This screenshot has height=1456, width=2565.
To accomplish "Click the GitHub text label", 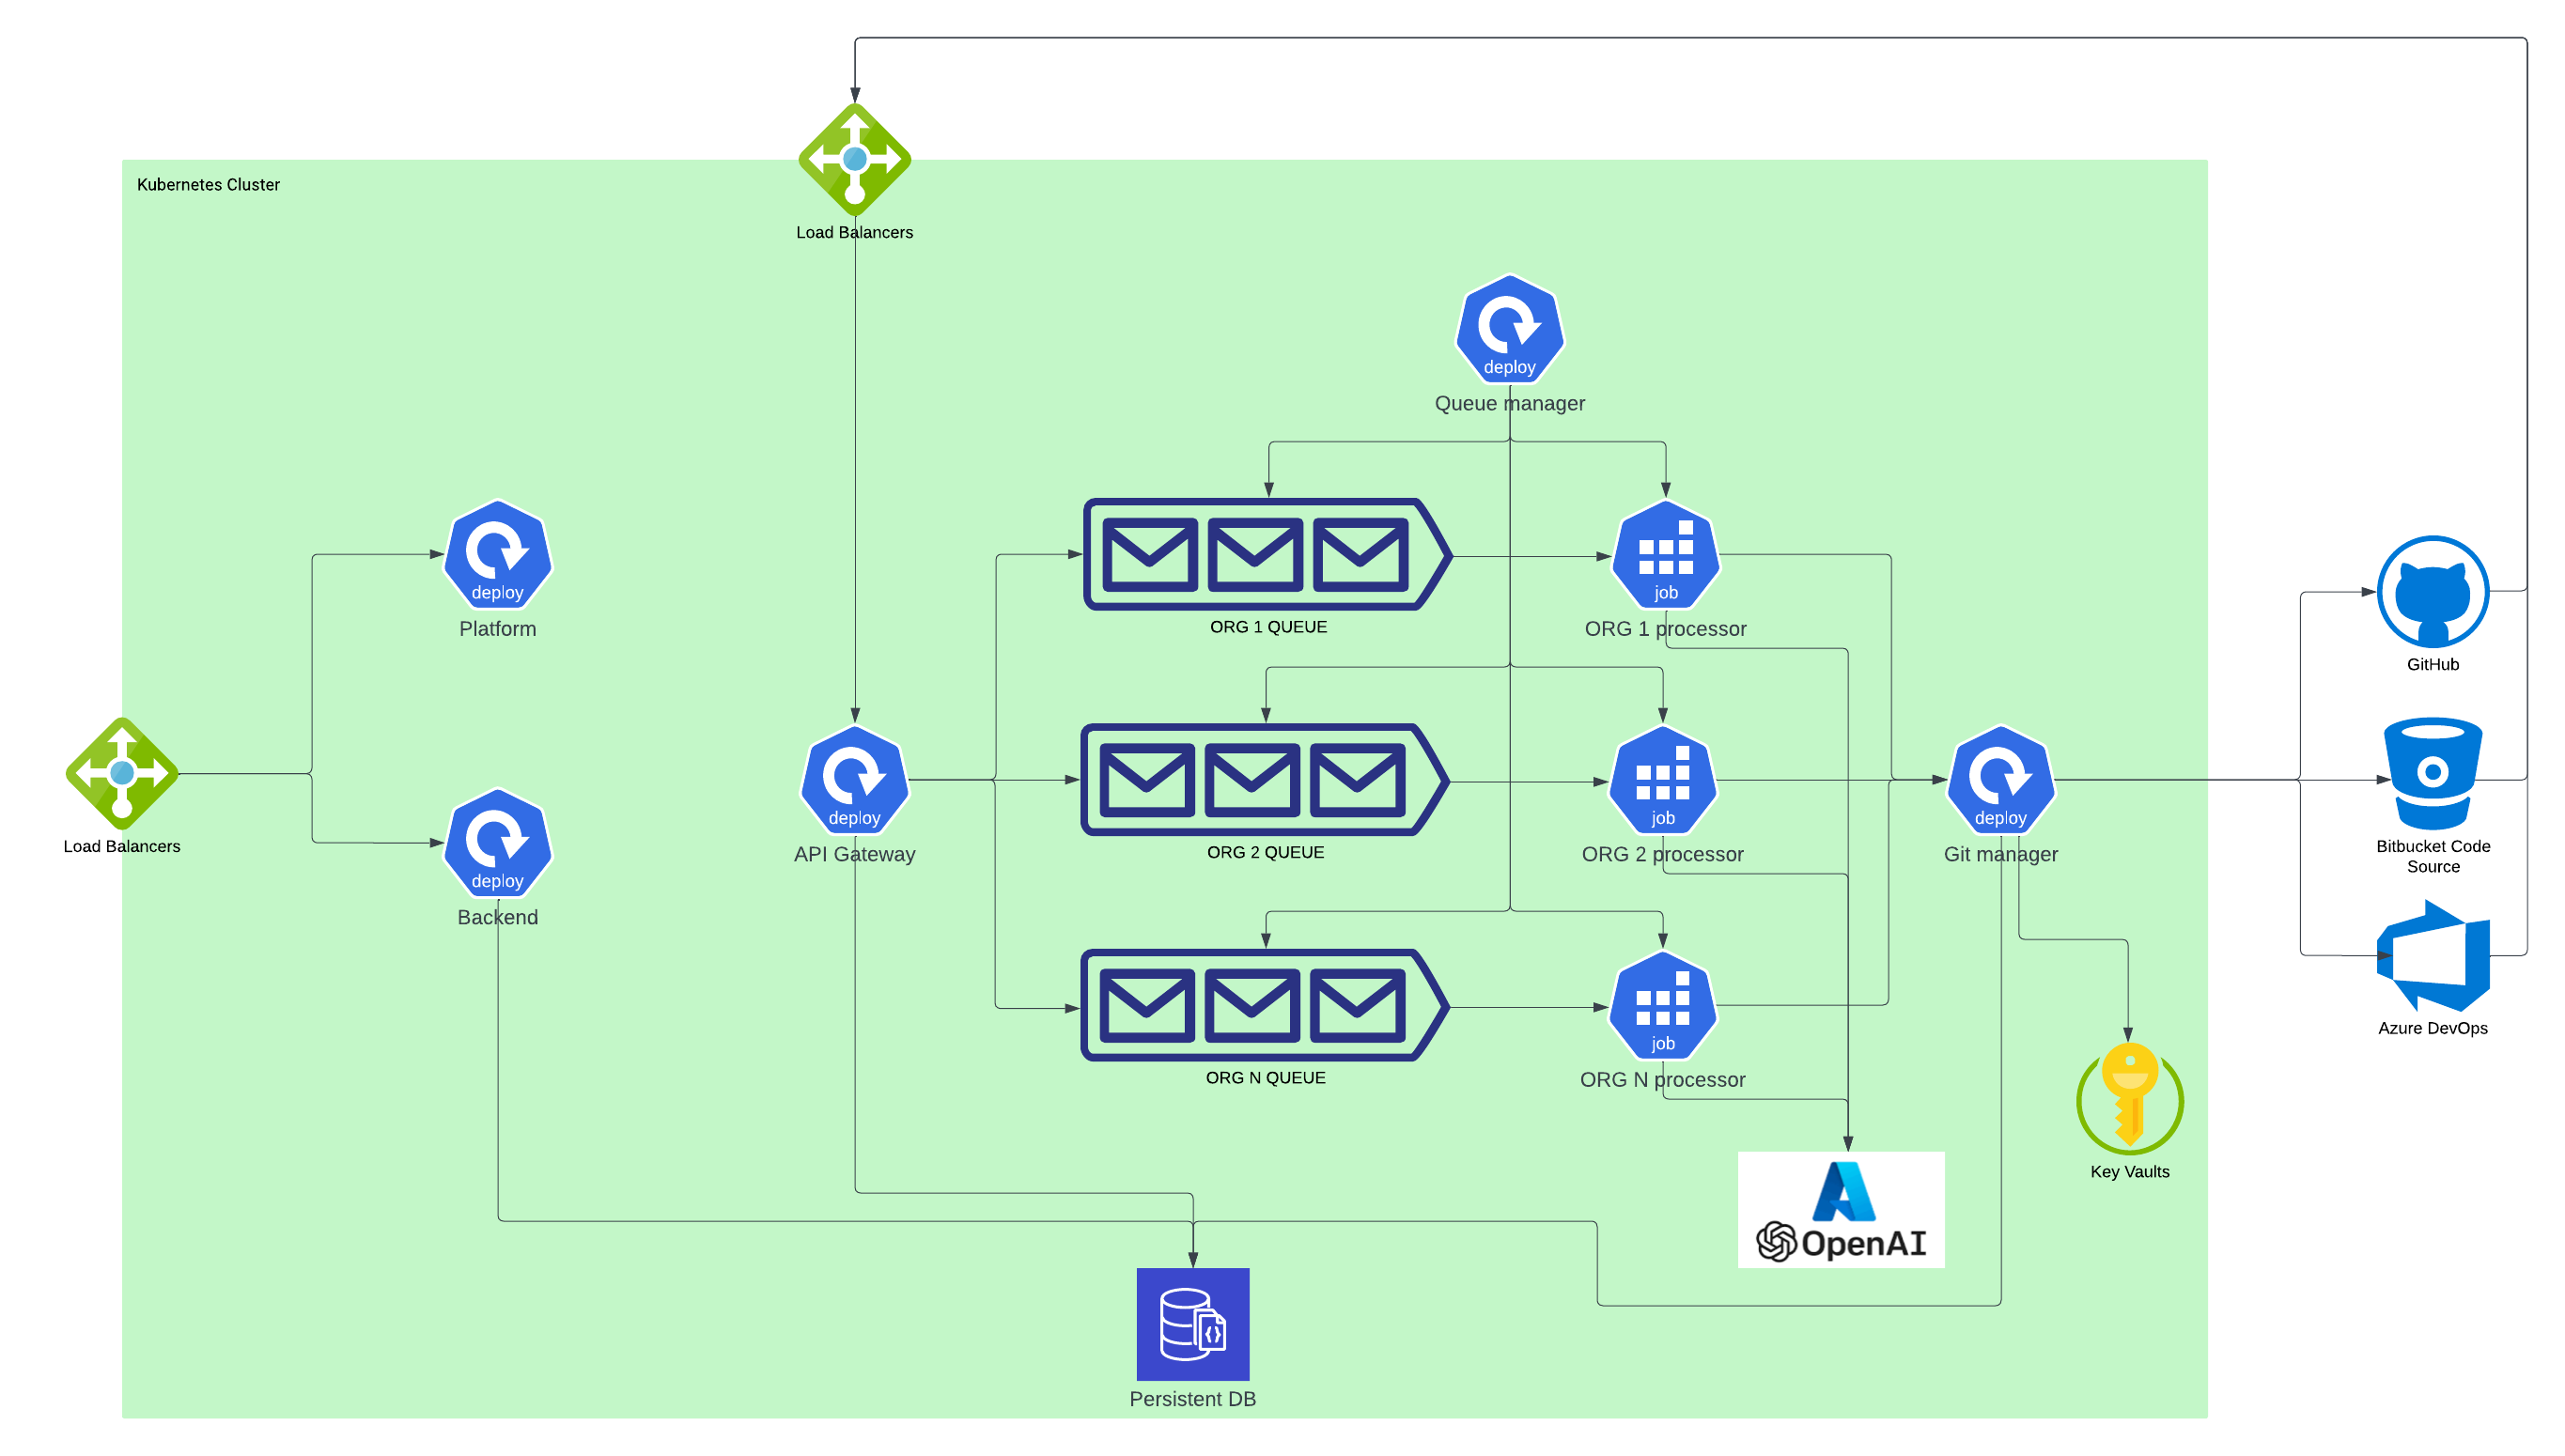I will [x=2432, y=664].
